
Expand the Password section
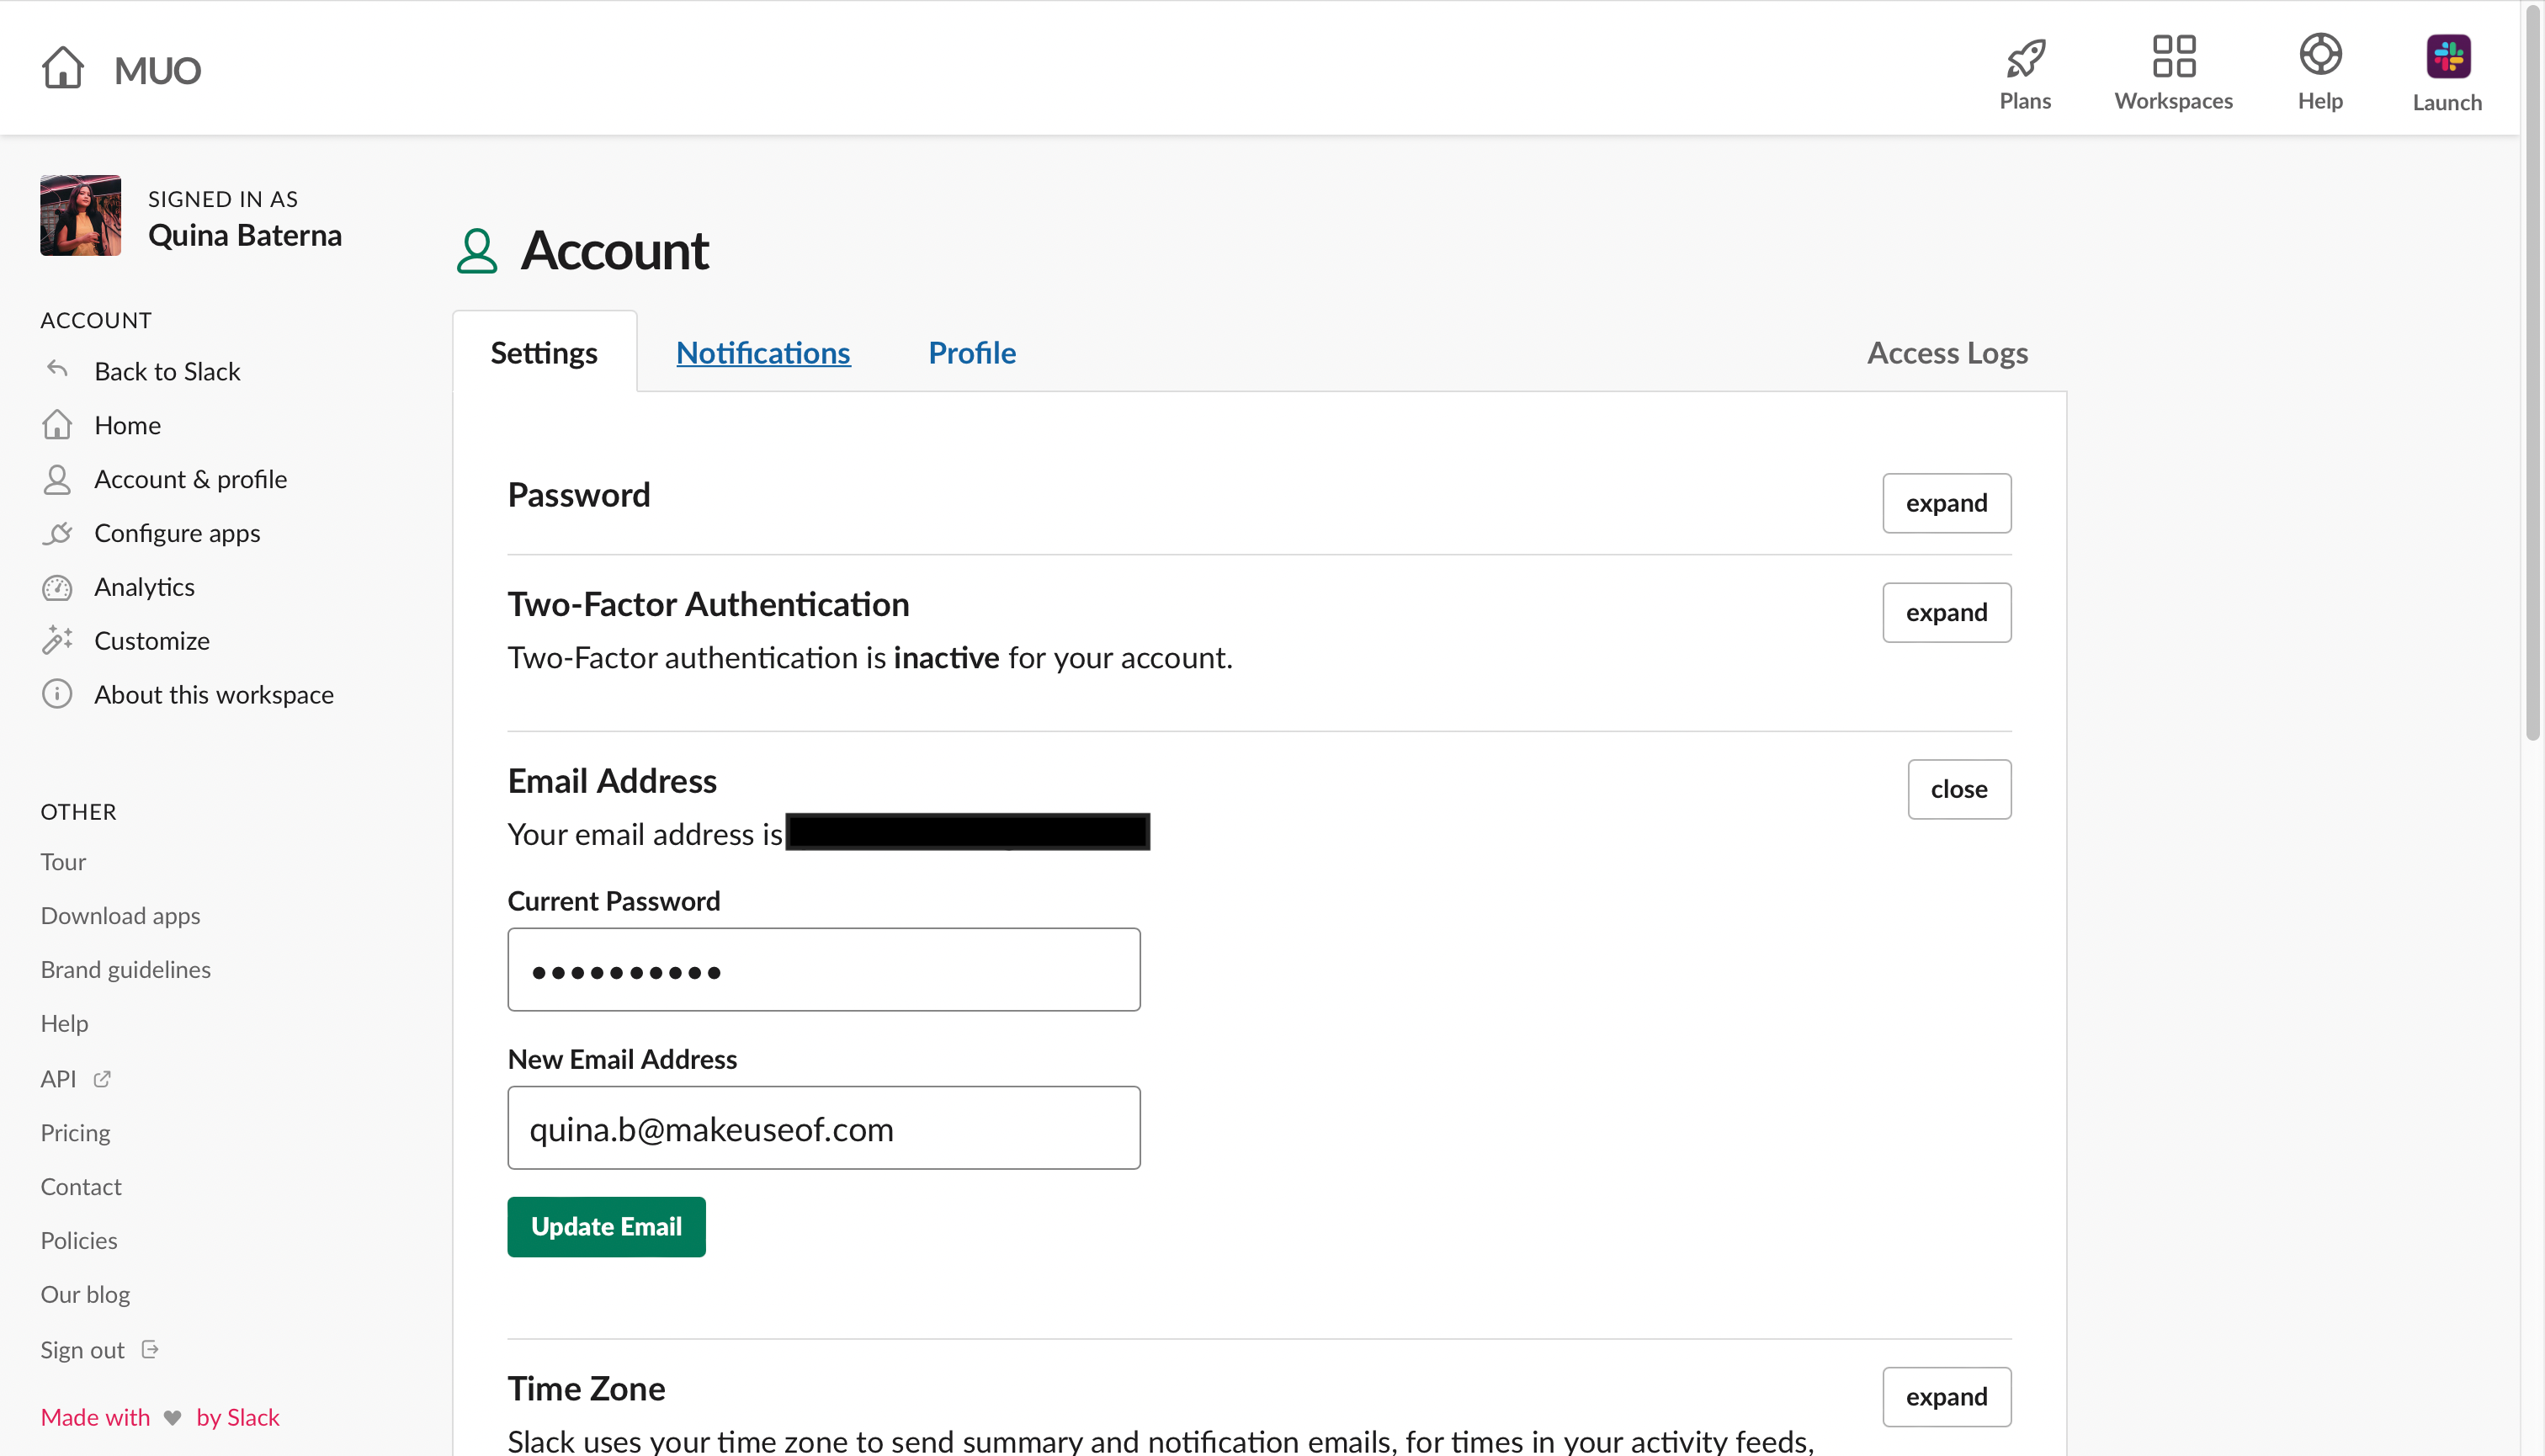pyautogui.click(x=1945, y=503)
